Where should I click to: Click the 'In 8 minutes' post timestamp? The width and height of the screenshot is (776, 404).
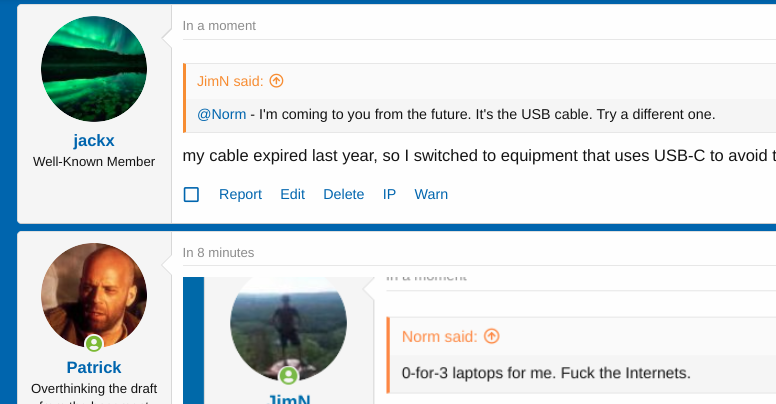218,253
